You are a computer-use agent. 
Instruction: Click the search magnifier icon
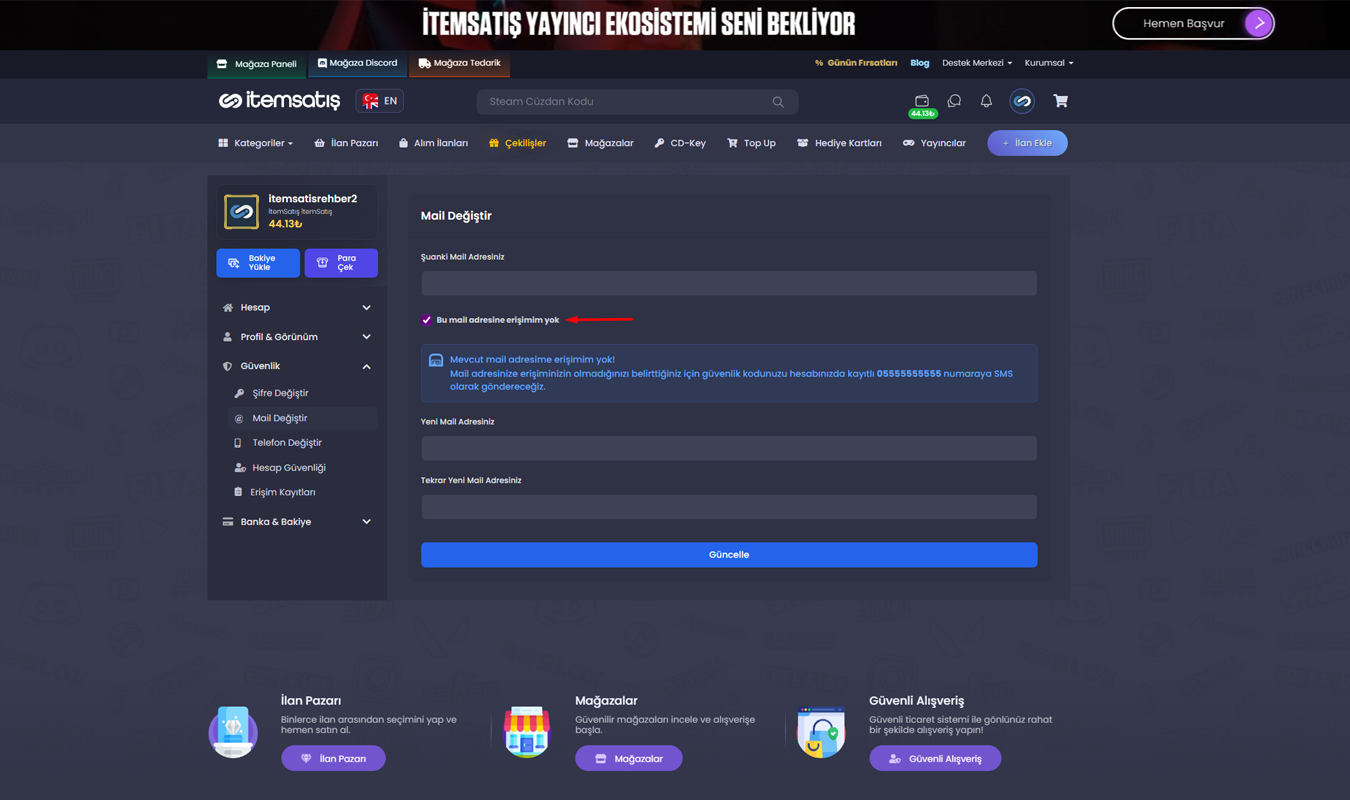(778, 102)
